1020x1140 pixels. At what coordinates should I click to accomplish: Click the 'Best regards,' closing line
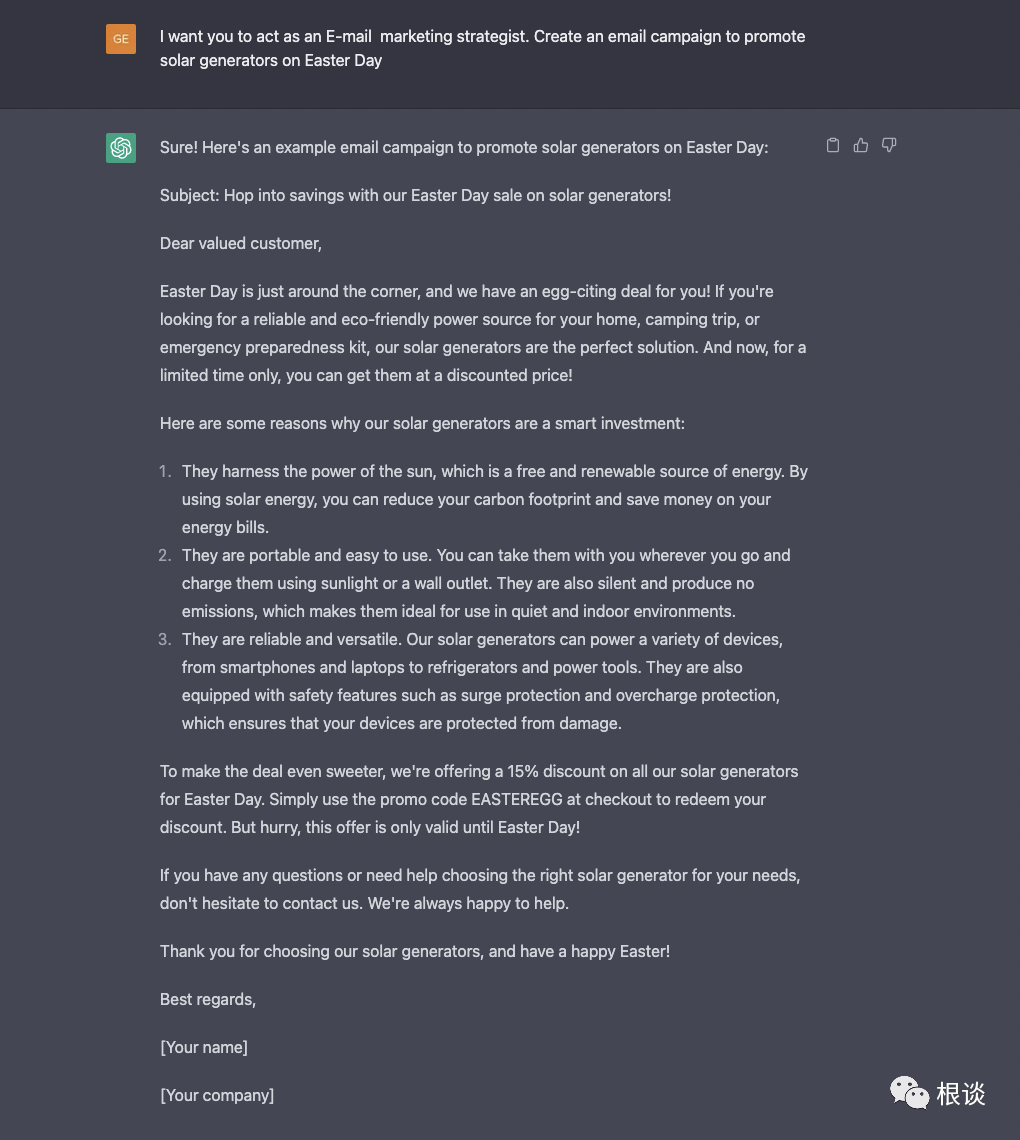[208, 1000]
